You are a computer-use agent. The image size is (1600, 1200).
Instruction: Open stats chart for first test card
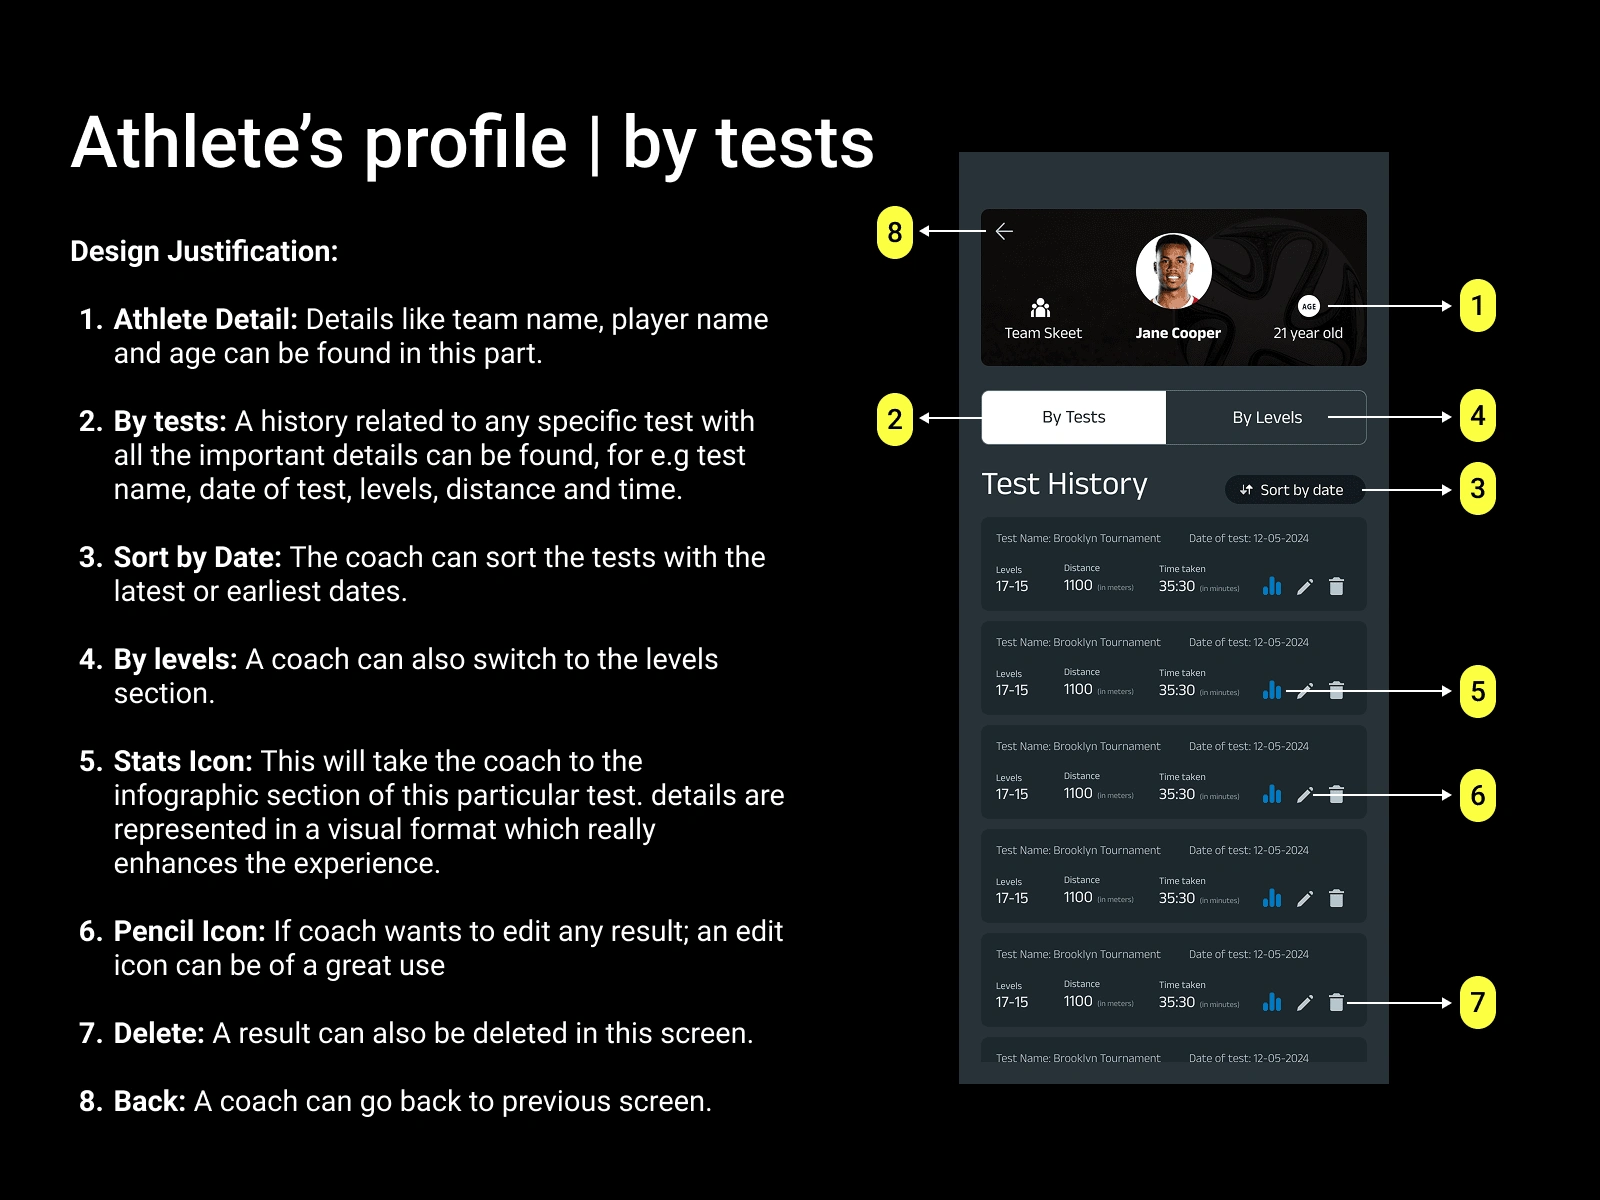pyautogui.click(x=1272, y=586)
